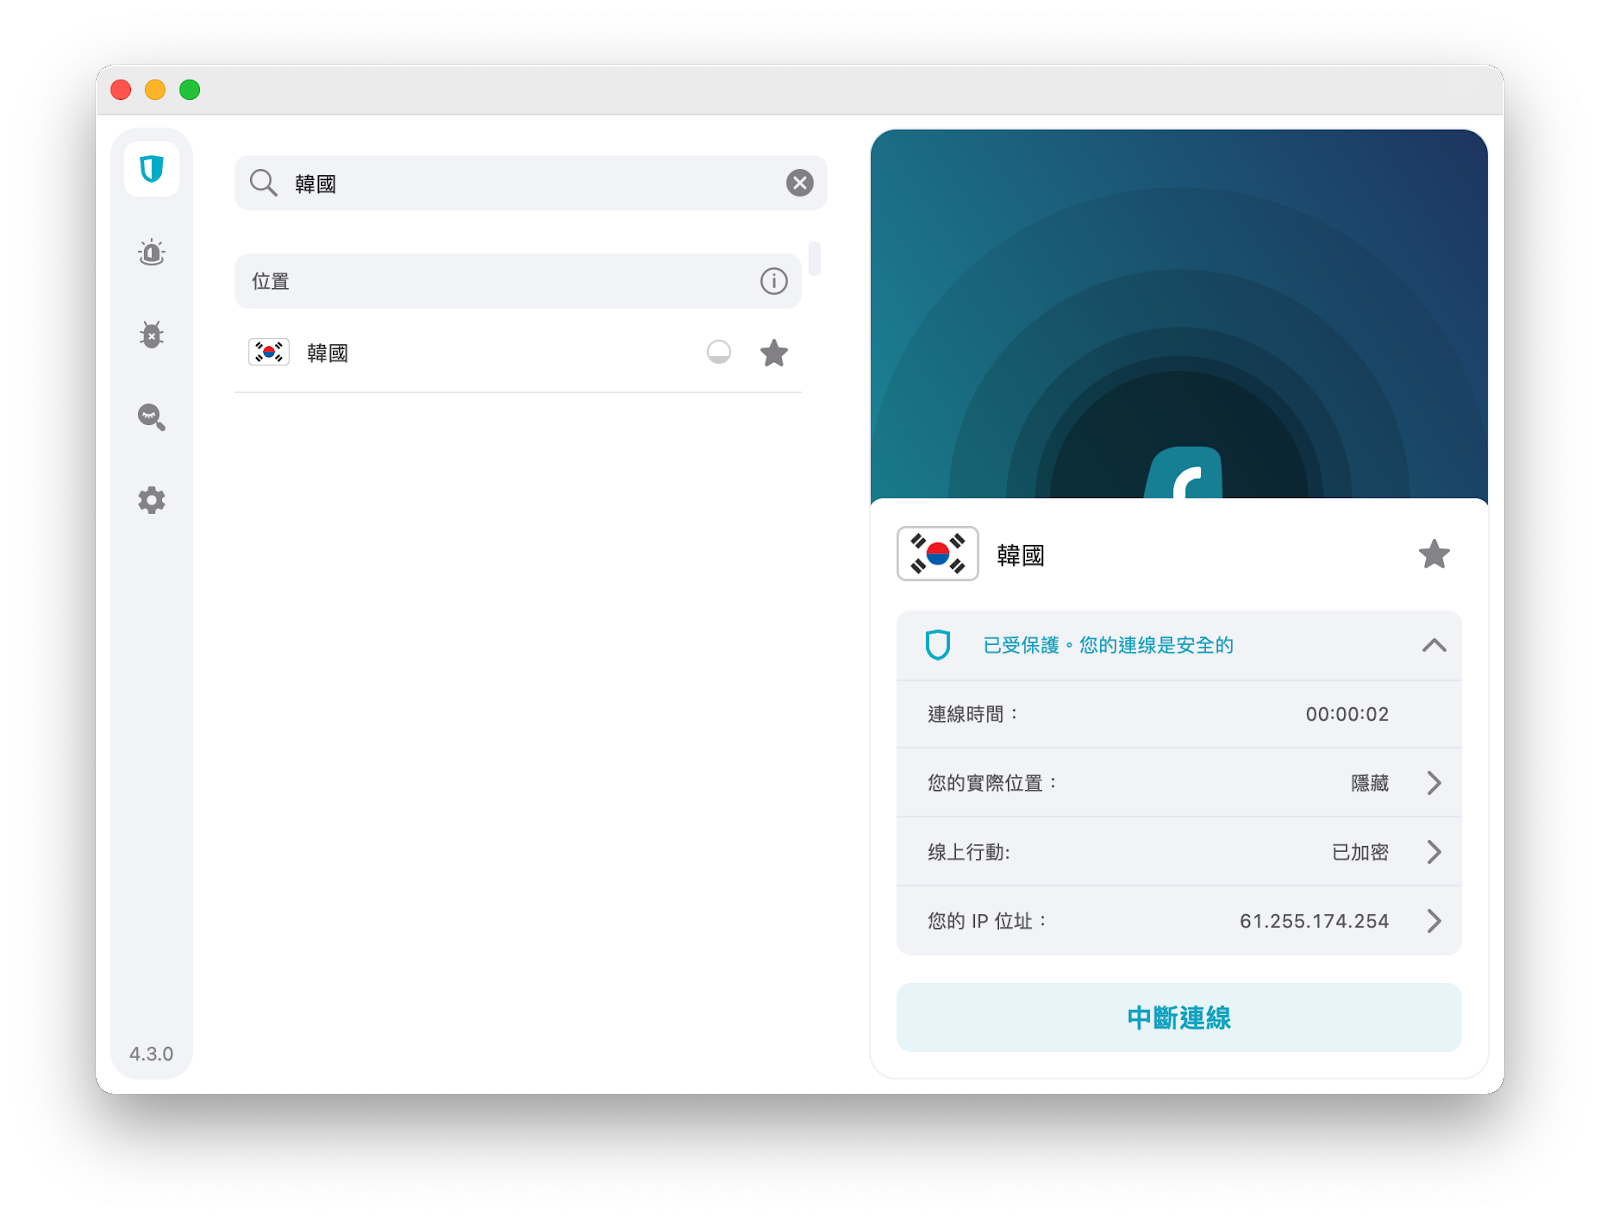Screen dimensions: 1600x1221
Task: Open the VPN shield tab in sidebar
Action: 152,169
